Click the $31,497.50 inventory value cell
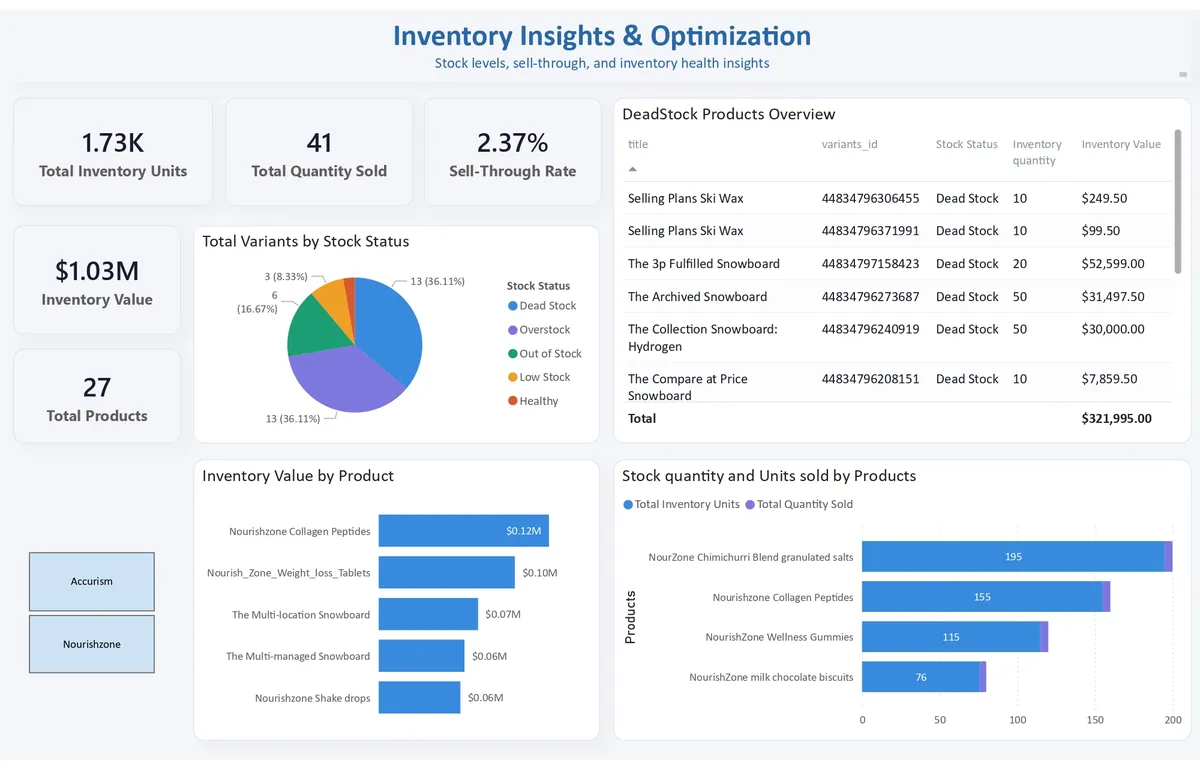 click(1113, 297)
